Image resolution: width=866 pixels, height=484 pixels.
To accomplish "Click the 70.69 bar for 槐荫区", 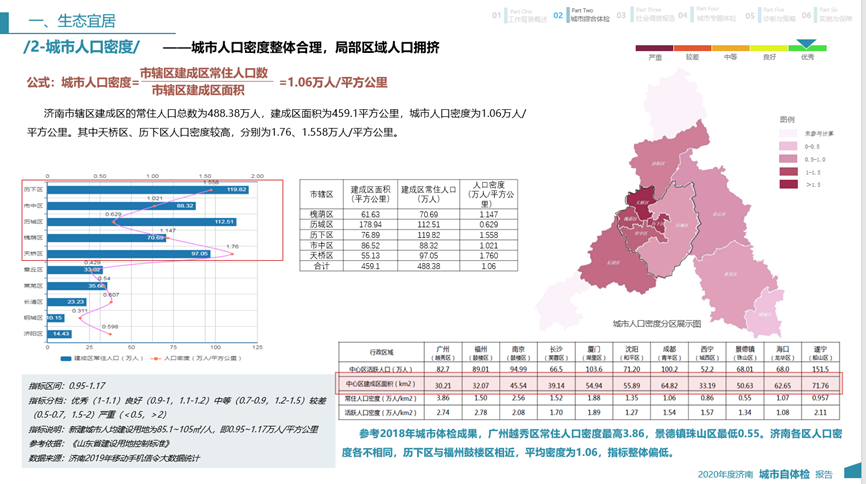I will [x=107, y=238].
